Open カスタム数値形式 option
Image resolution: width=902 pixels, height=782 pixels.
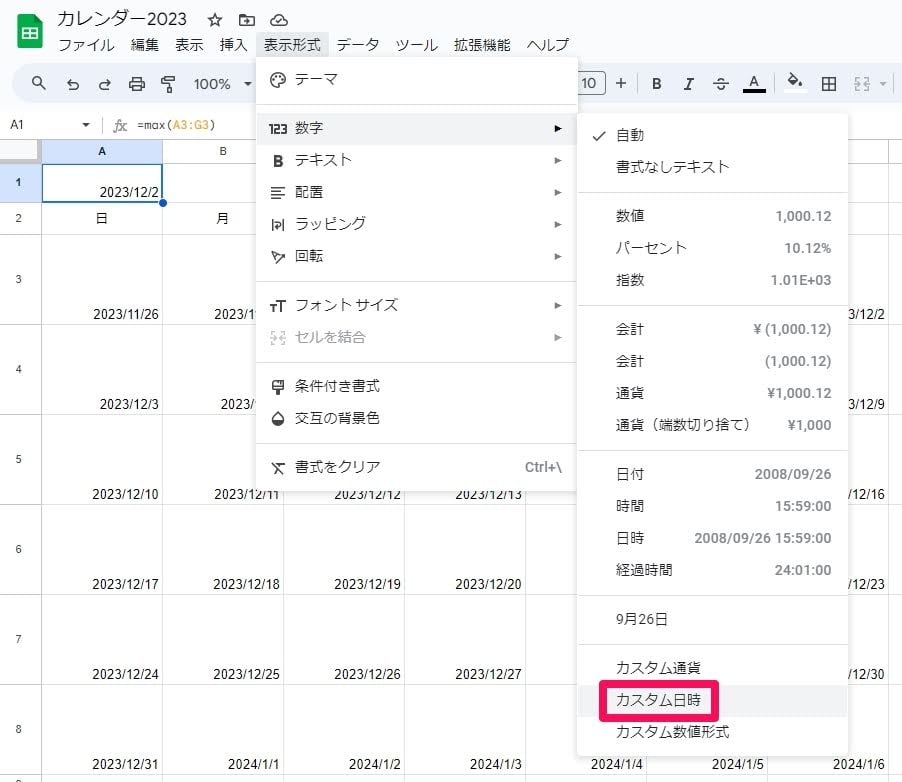pyautogui.click(x=712, y=732)
